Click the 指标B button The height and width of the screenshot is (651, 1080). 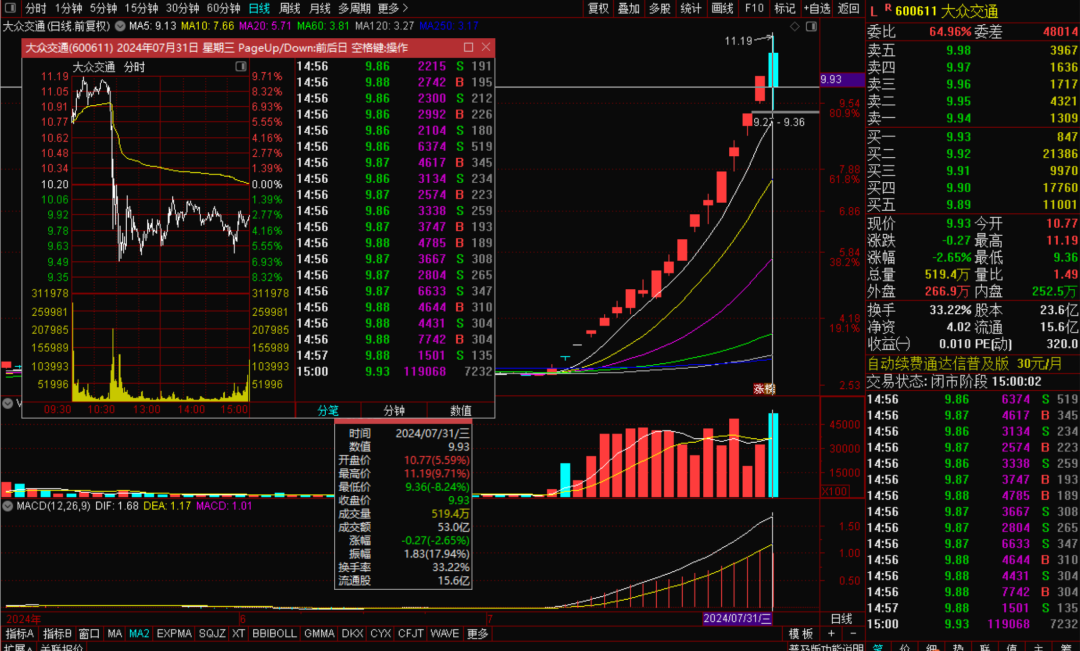[57, 633]
